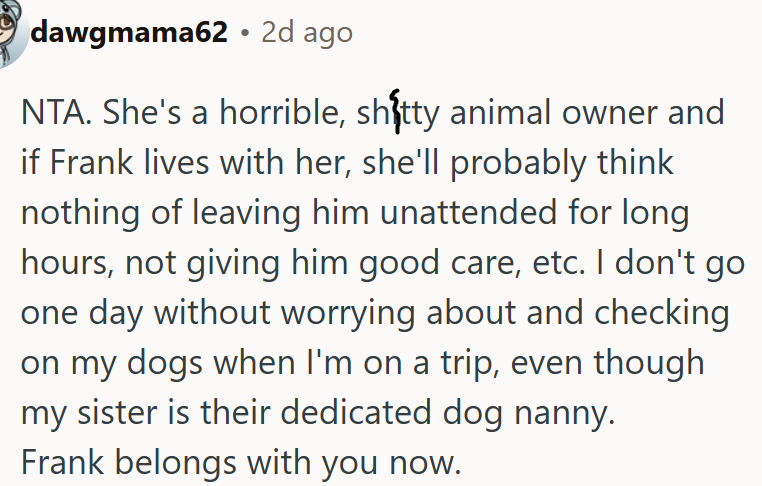Click the dot separator beside the username
This screenshot has height=486, width=762.
point(245,34)
